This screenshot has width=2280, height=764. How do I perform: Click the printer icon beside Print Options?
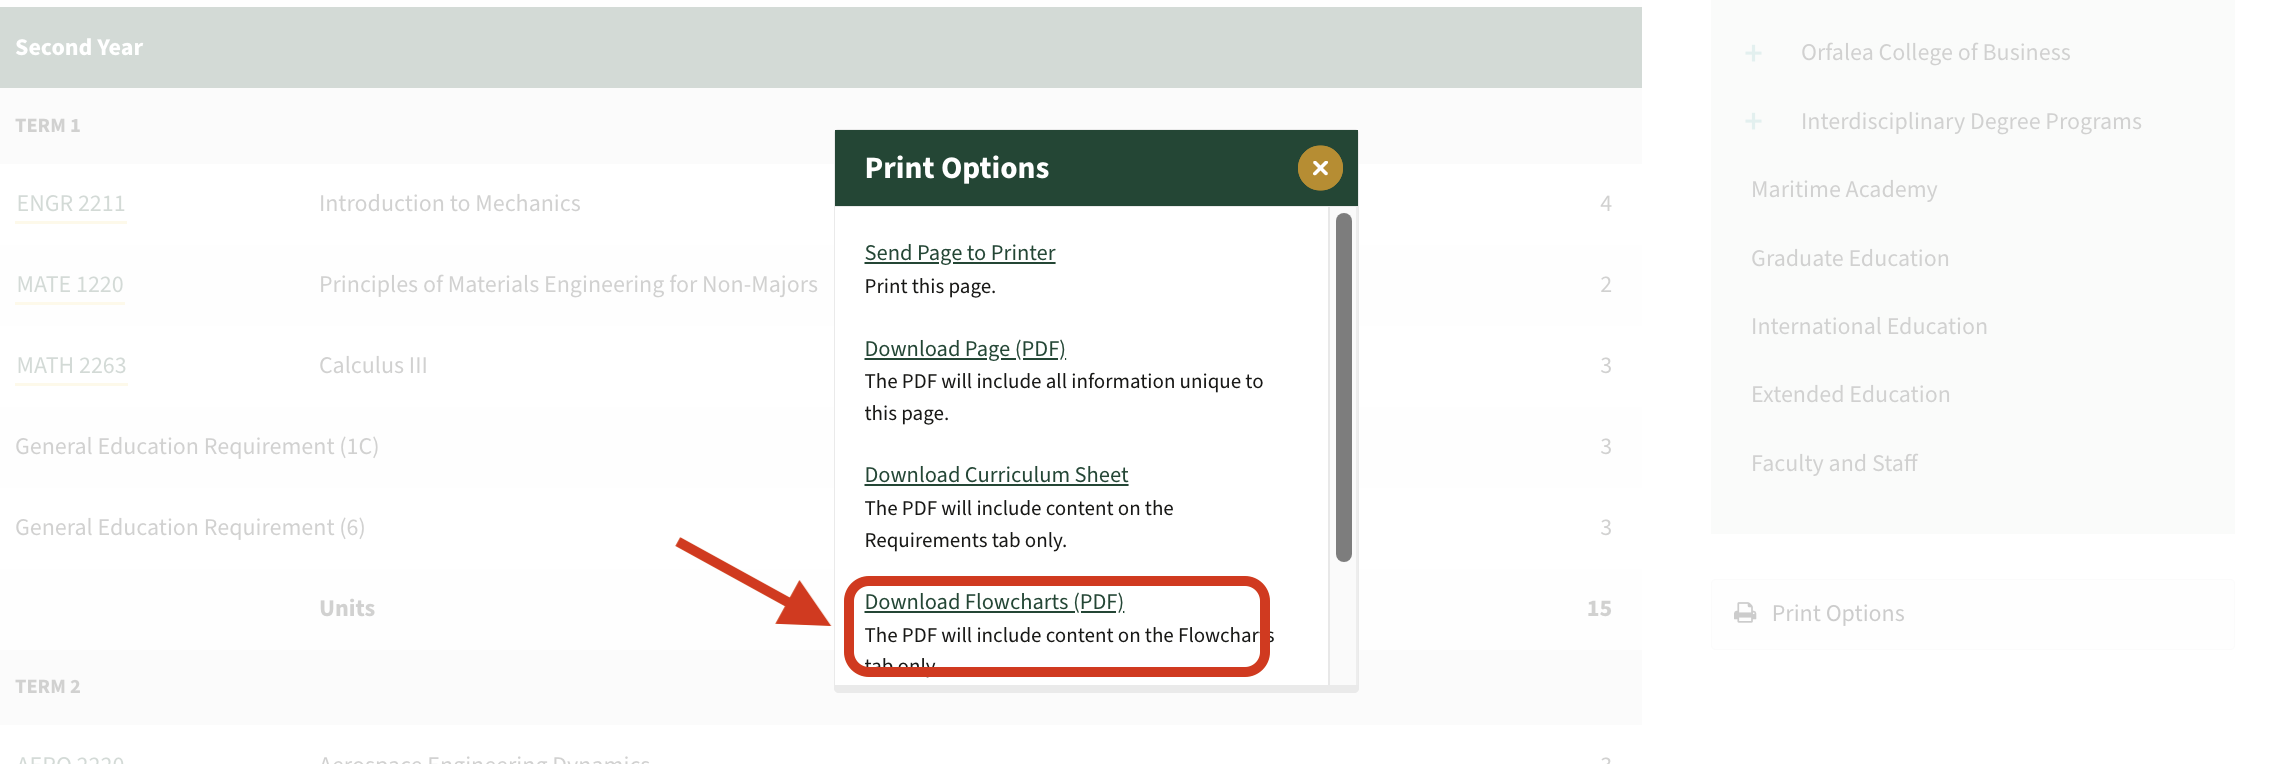tap(1745, 613)
